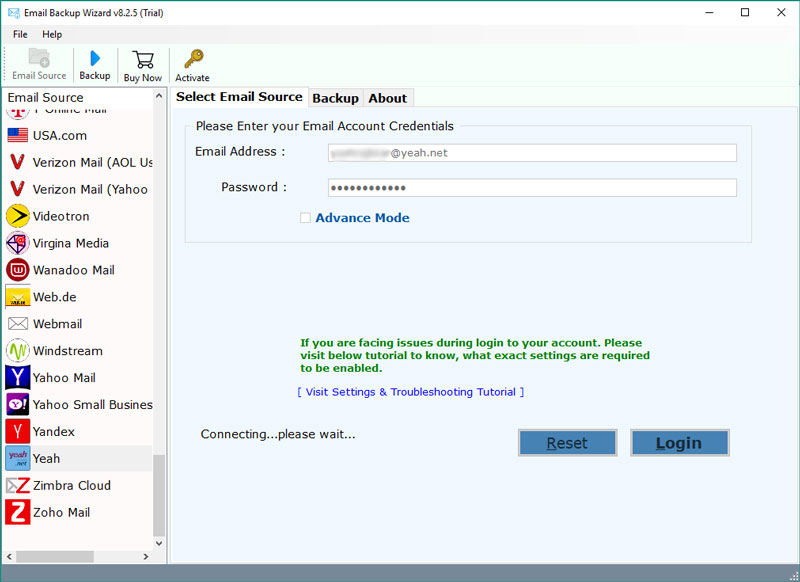Screen dimensions: 800x582
Task: Enable the Advance Mode checkbox
Action: pyautogui.click(x=306, y=218)
